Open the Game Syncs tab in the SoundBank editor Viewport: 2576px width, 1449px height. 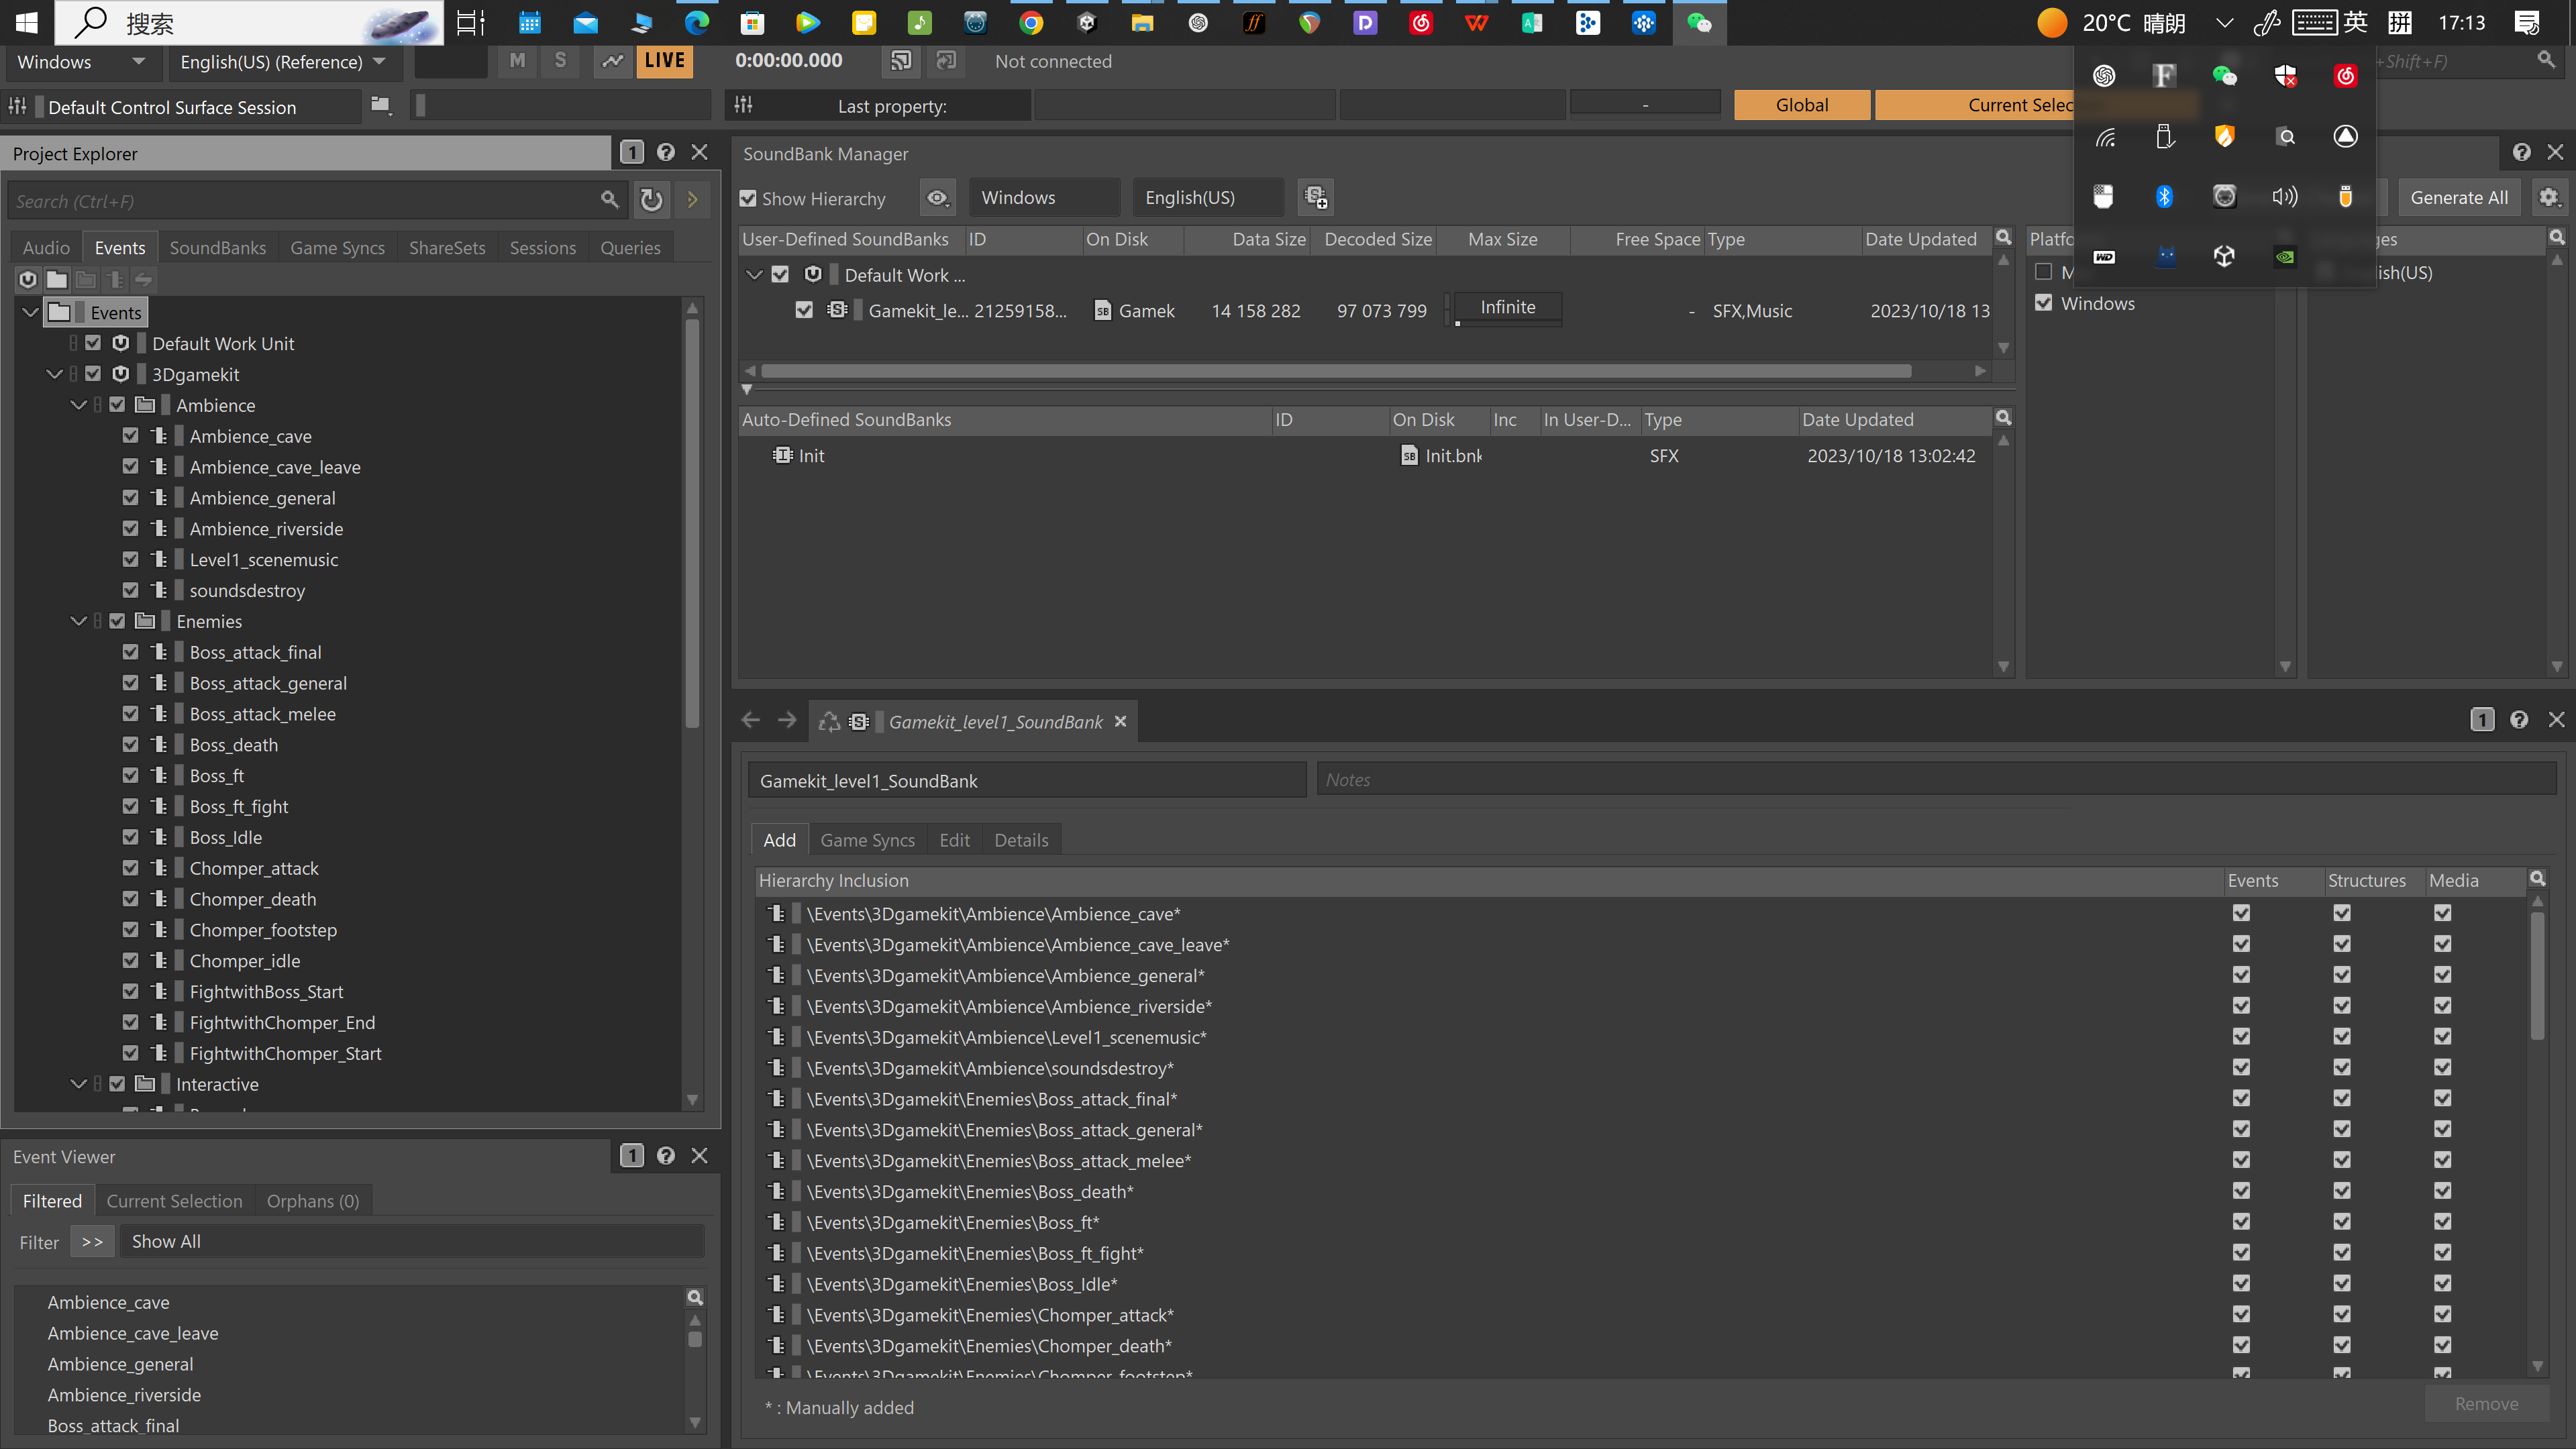point(867,840)
